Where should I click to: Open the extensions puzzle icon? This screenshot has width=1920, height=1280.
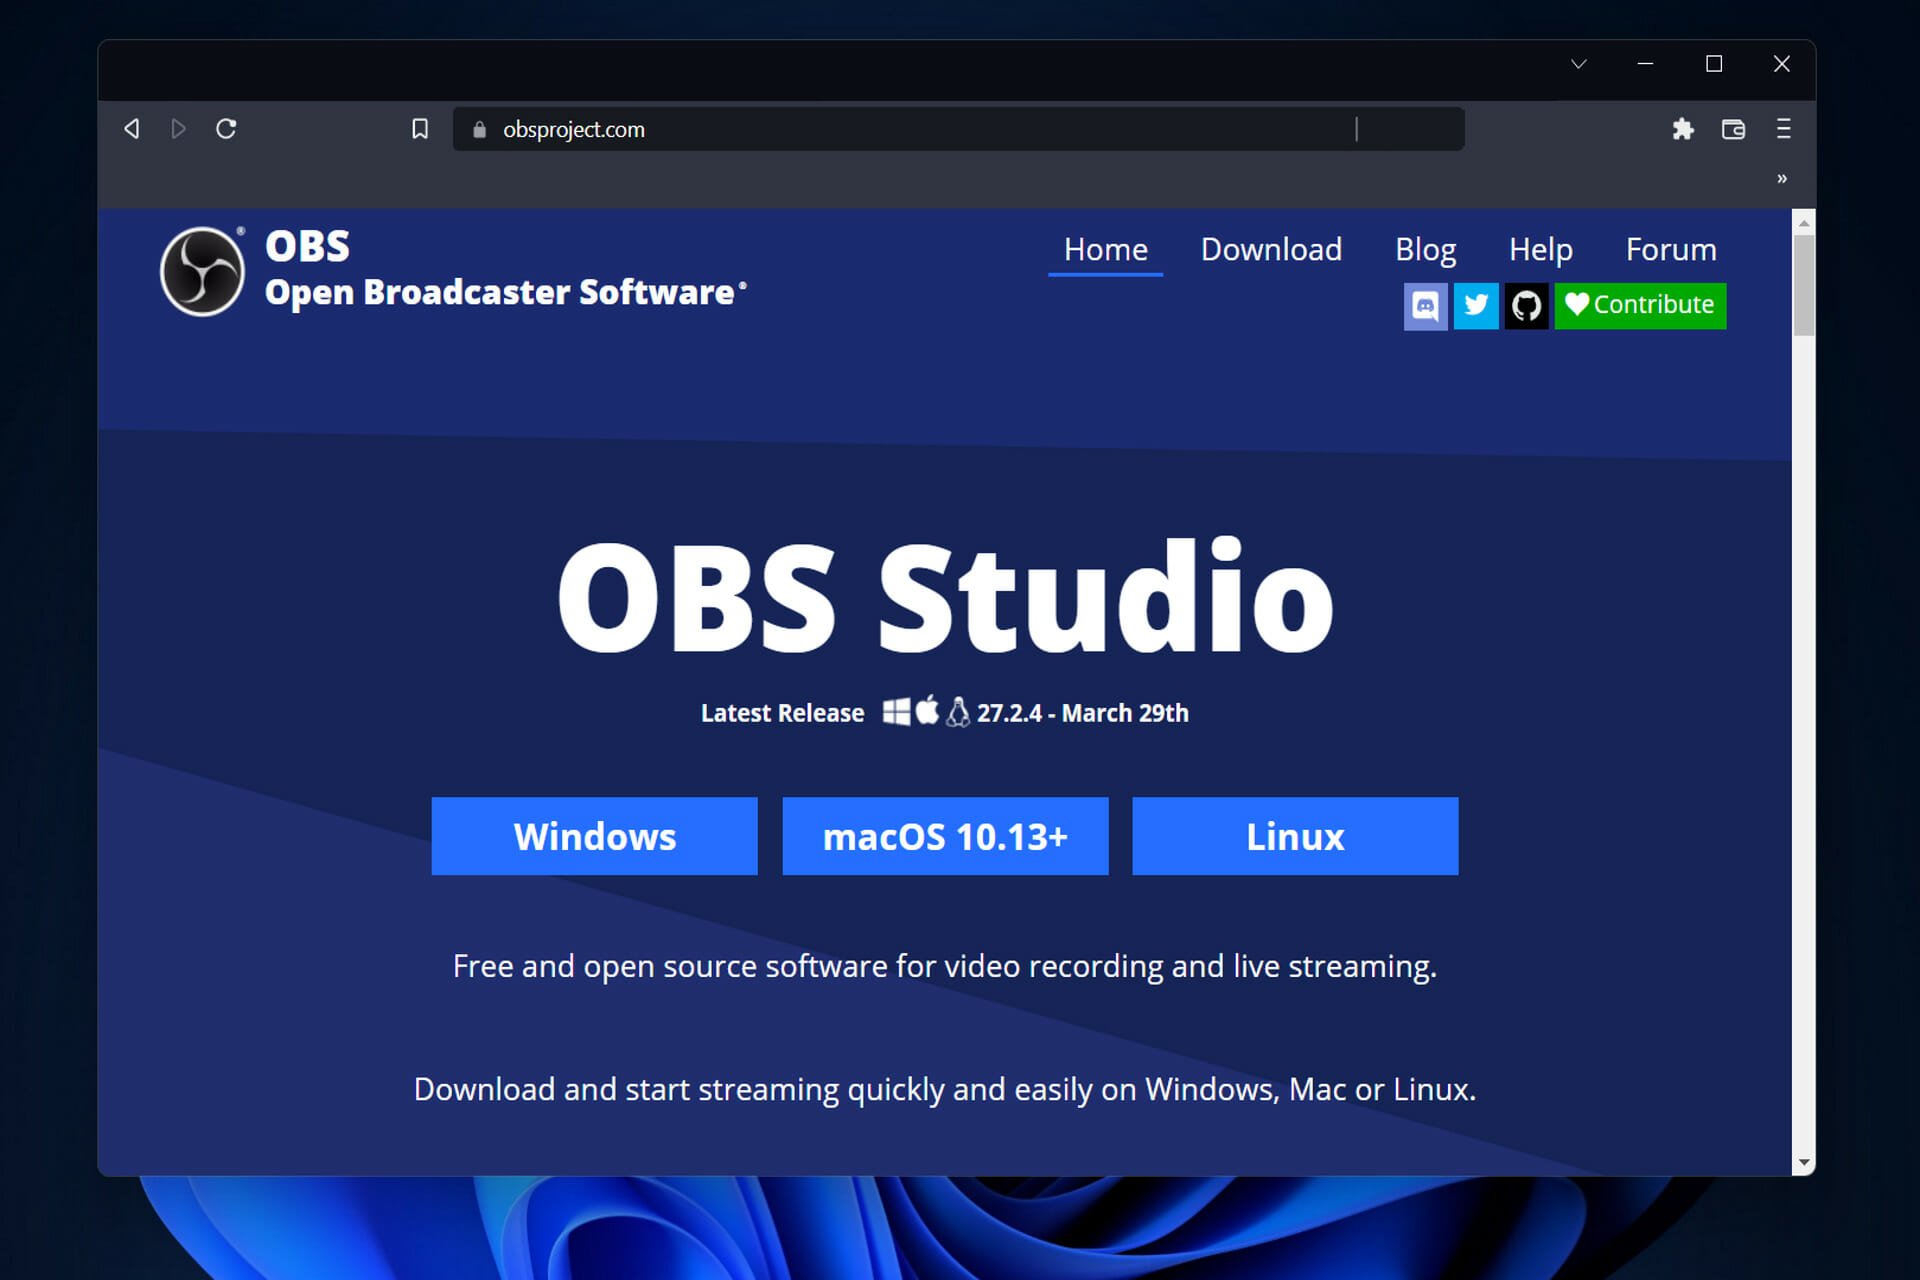[x=1683, y=129]
